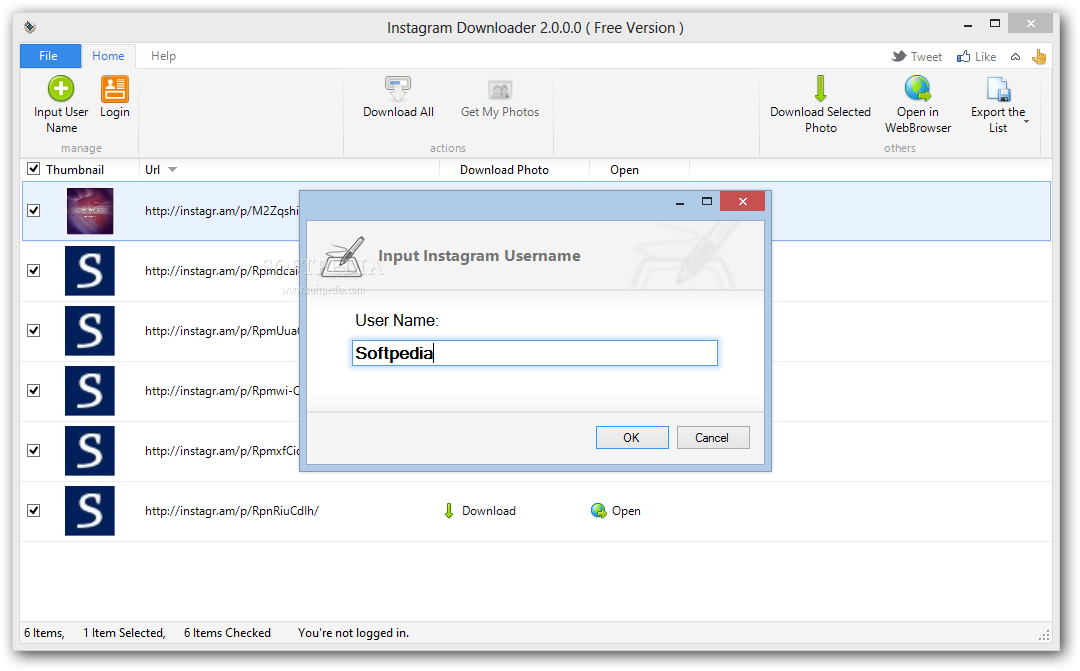Click the '6 Items Checked' status text

click(227, 632)
